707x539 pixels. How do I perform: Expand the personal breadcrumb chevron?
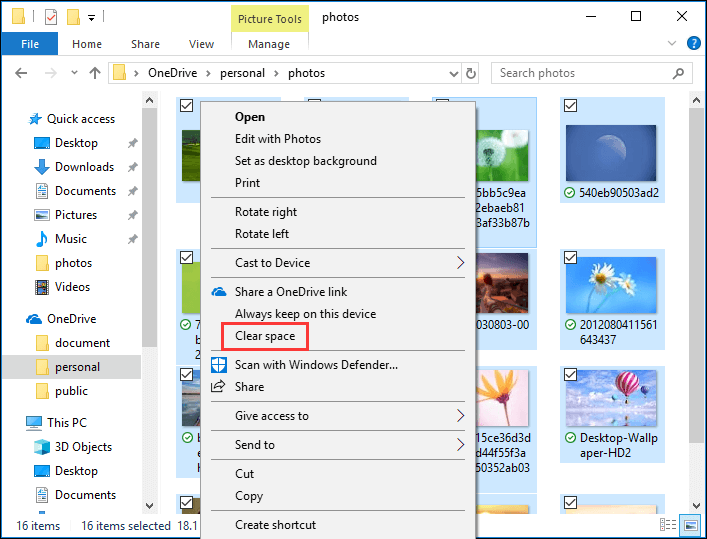pyautogui.click(x=276, y=74)
